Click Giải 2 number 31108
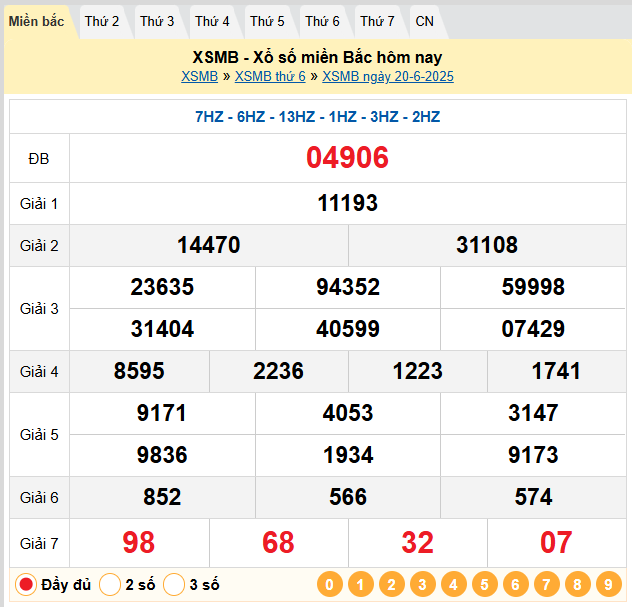The image size is (632, 607). (x=487, y=245)
